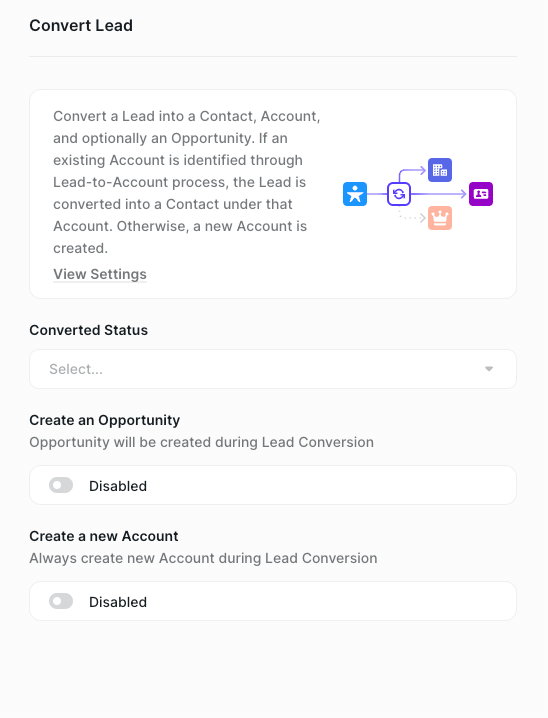Viewport: 548px width, 718px height.
Task: Open the View Settings link
Action: coord(100,274)
